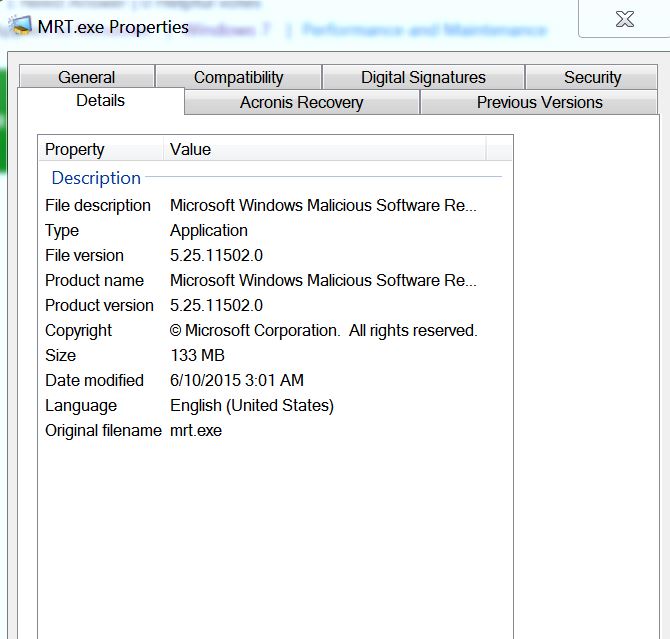This screenshot has height=639, width=670.
Task: Select the Original filename label
Action: tap(103, 430)
